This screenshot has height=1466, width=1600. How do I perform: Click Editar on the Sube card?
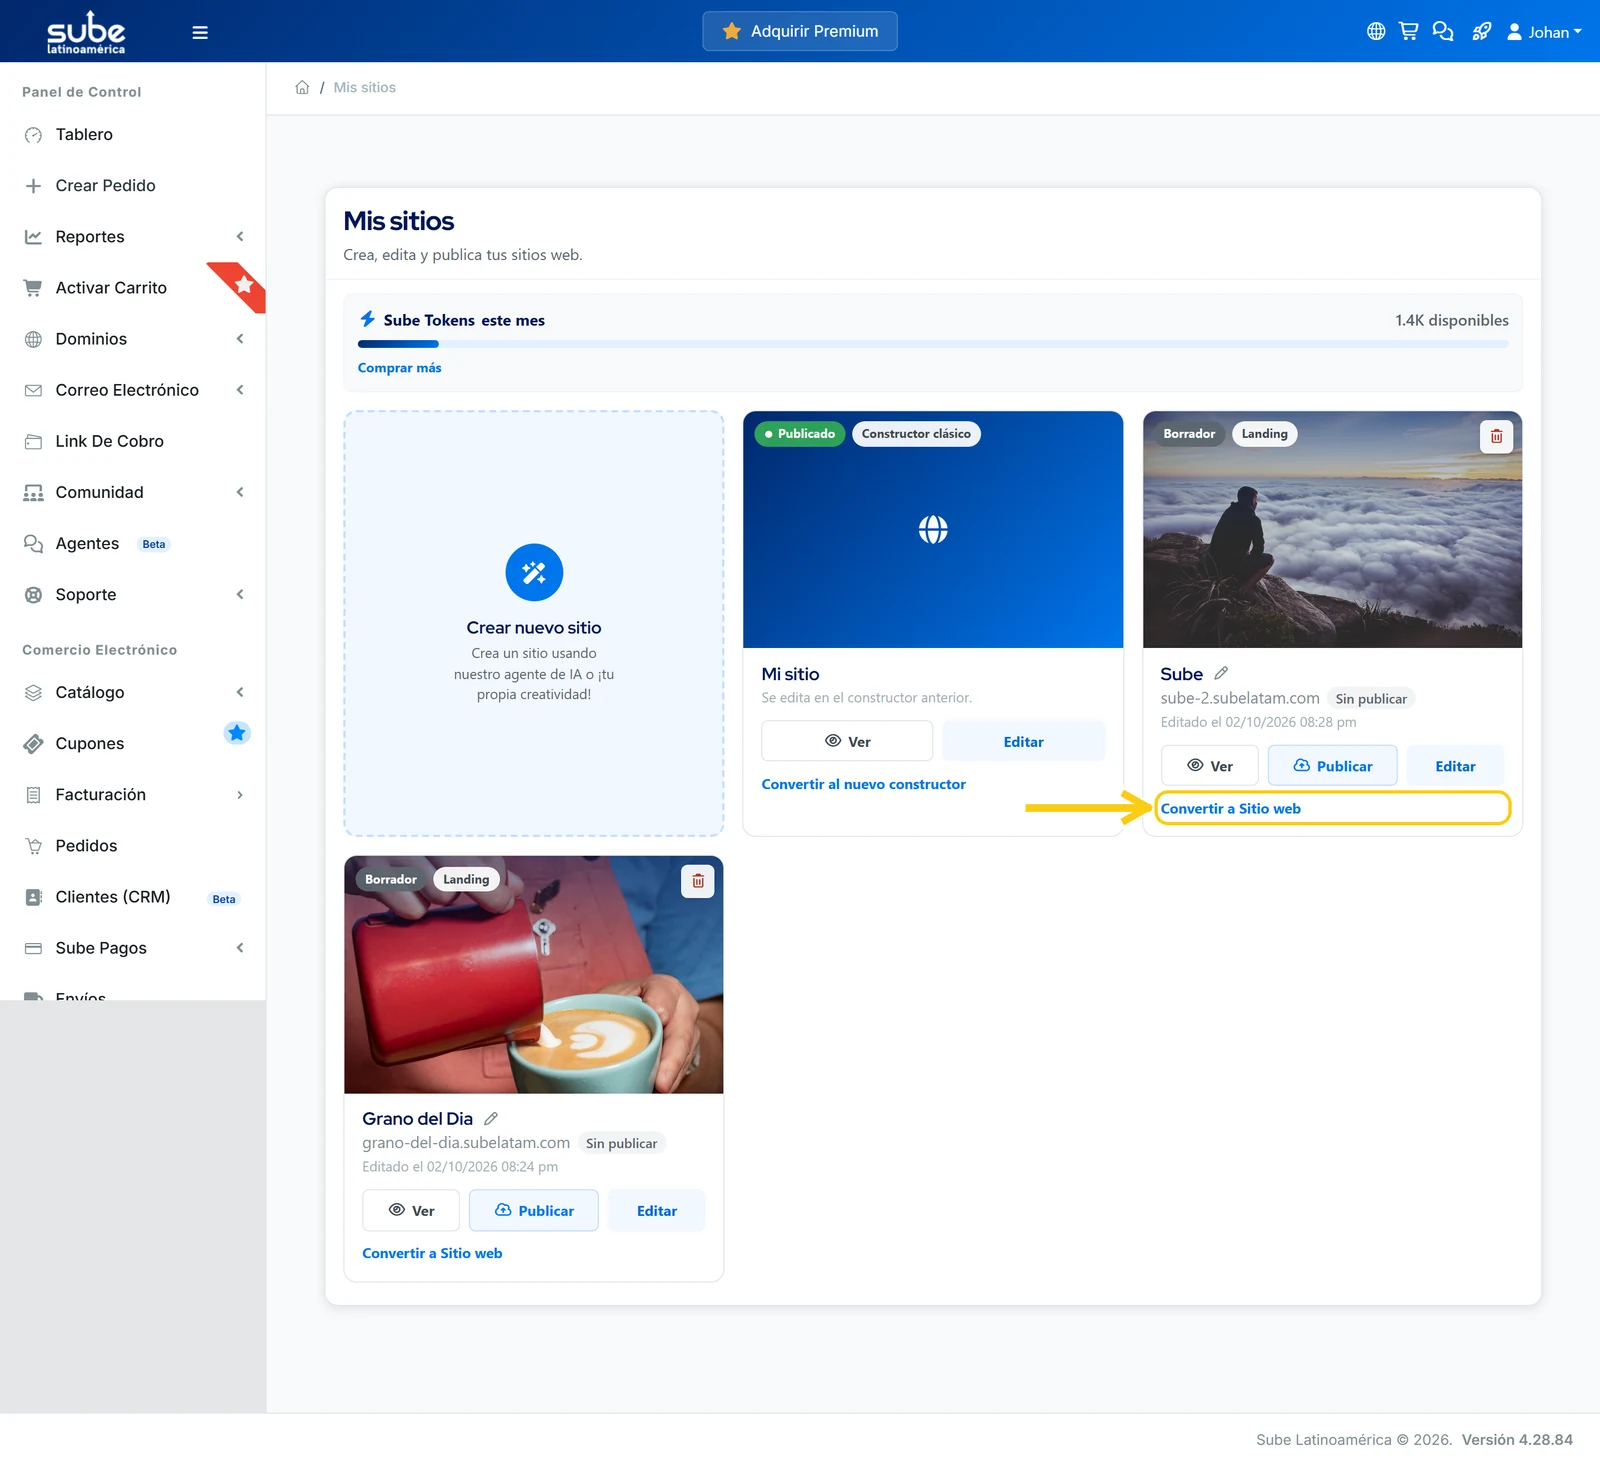[1455, 766]
